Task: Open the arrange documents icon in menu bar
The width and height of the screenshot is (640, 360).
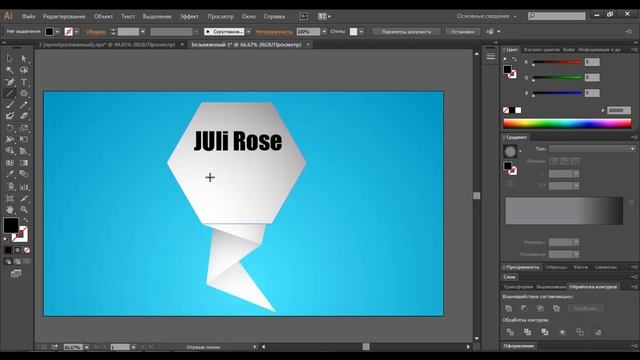Action: tap(324, 16)
